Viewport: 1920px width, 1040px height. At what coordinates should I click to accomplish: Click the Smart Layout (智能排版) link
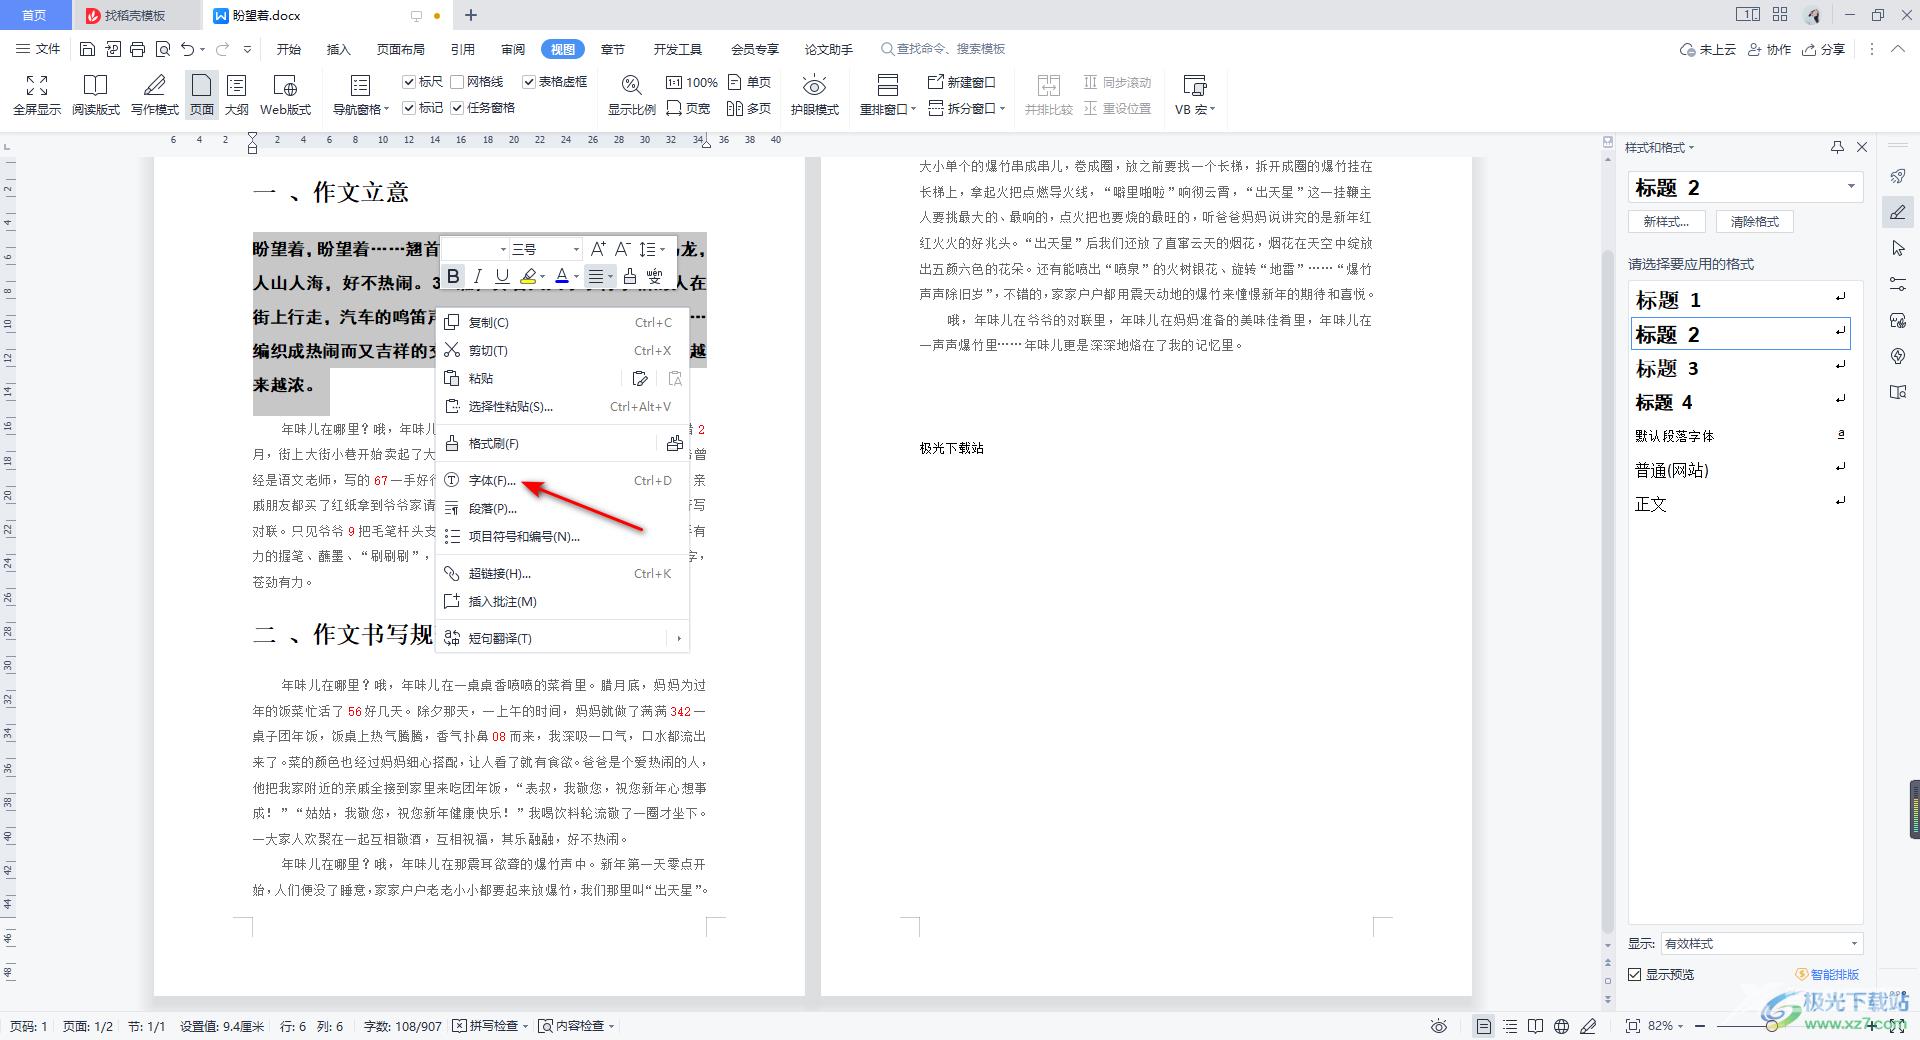pyautogui.click(x=1827, y=974)
